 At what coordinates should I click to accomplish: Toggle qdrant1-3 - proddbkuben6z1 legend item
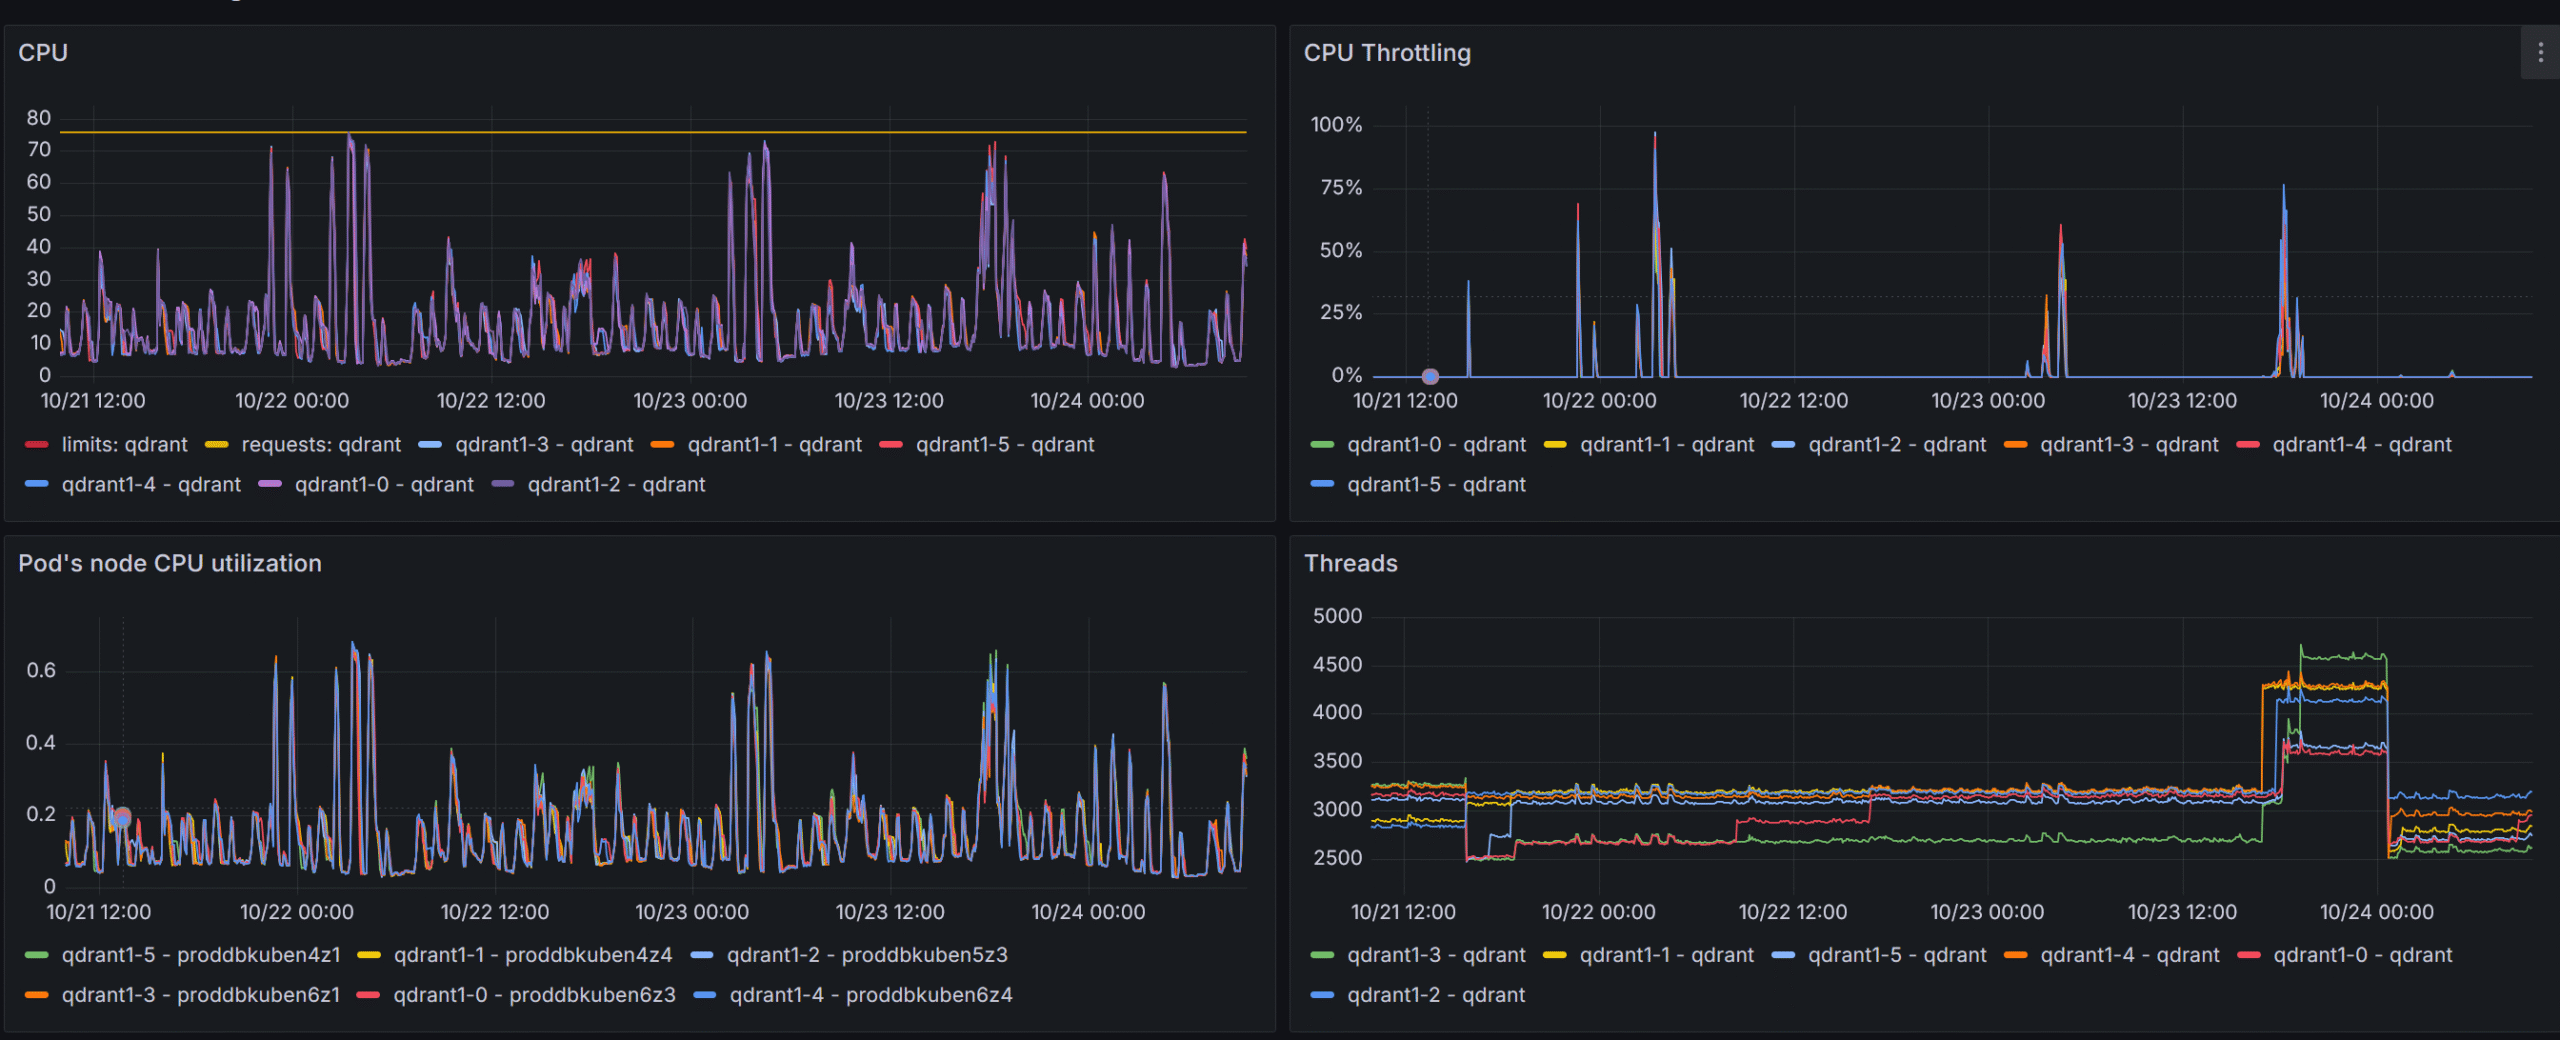pos(200,996)
